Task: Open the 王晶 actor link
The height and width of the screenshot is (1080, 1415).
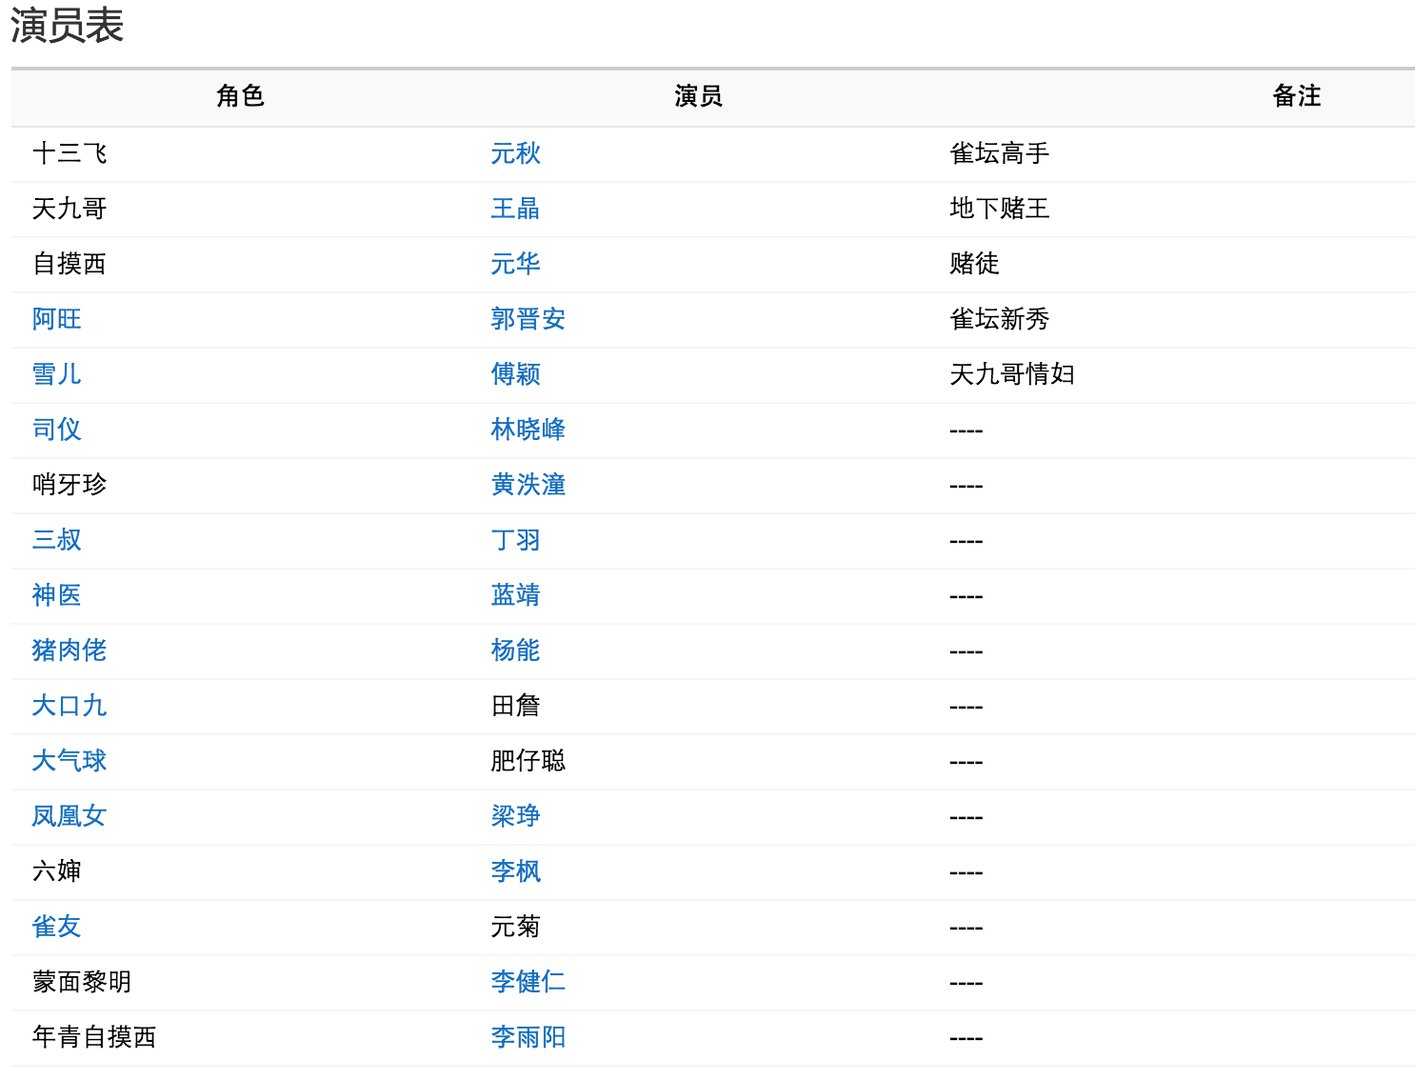Action: tap(515, 208)
